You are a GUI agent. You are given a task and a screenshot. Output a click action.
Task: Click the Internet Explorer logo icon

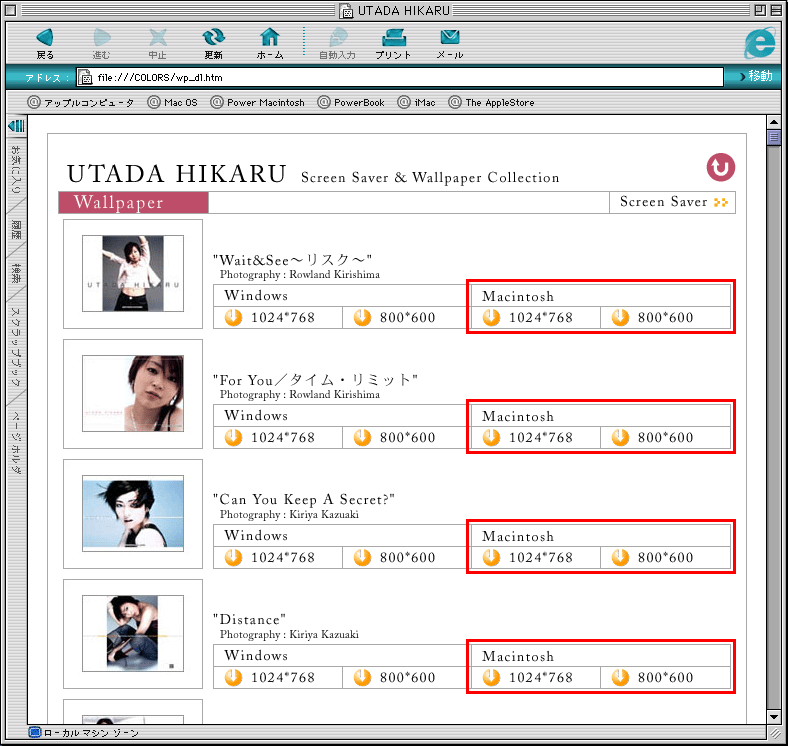759,42
